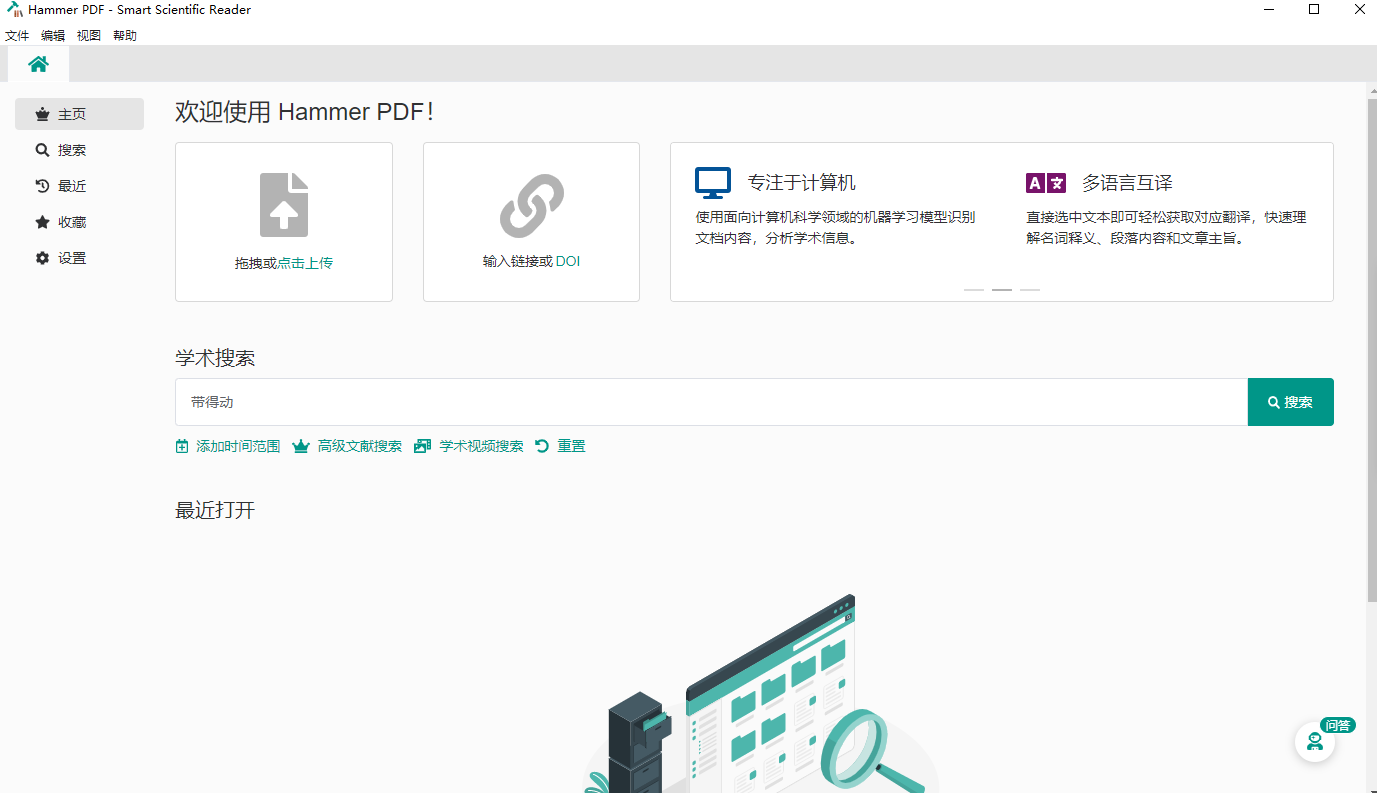Viewport: 1377px width, 793px height.
Task: Click the 点击上传 link
Action: (x=305, y=263)
